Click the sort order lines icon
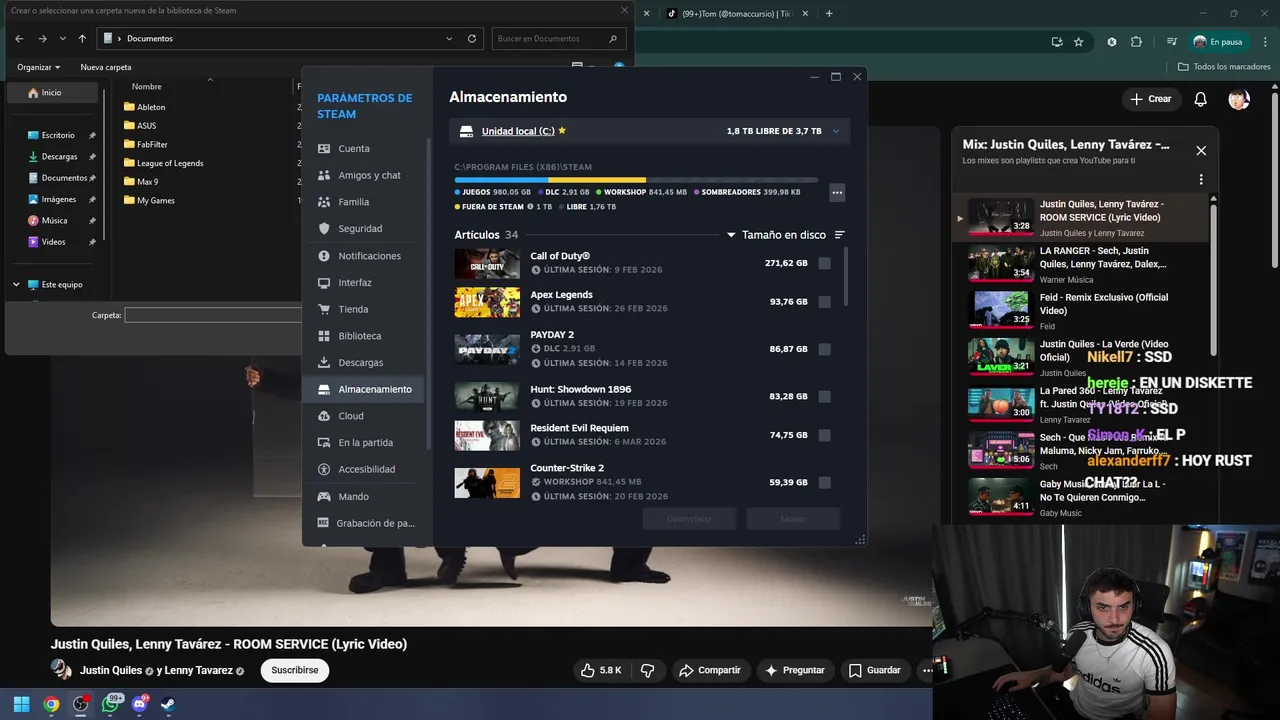The height and width of the screenshot is (720, 1280). coord(840,235)
